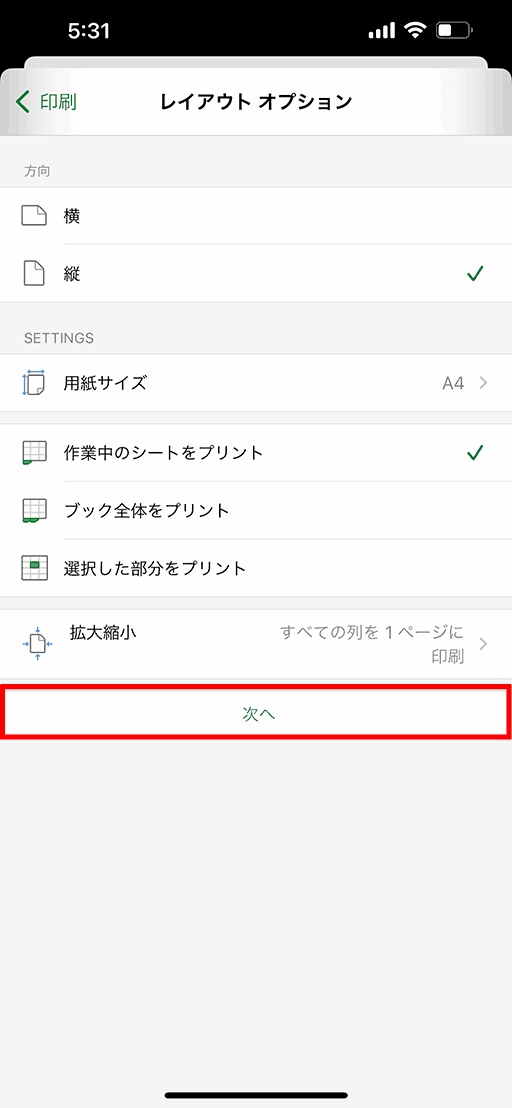Select 横 landscape orientation

click(x=256, y=216)
